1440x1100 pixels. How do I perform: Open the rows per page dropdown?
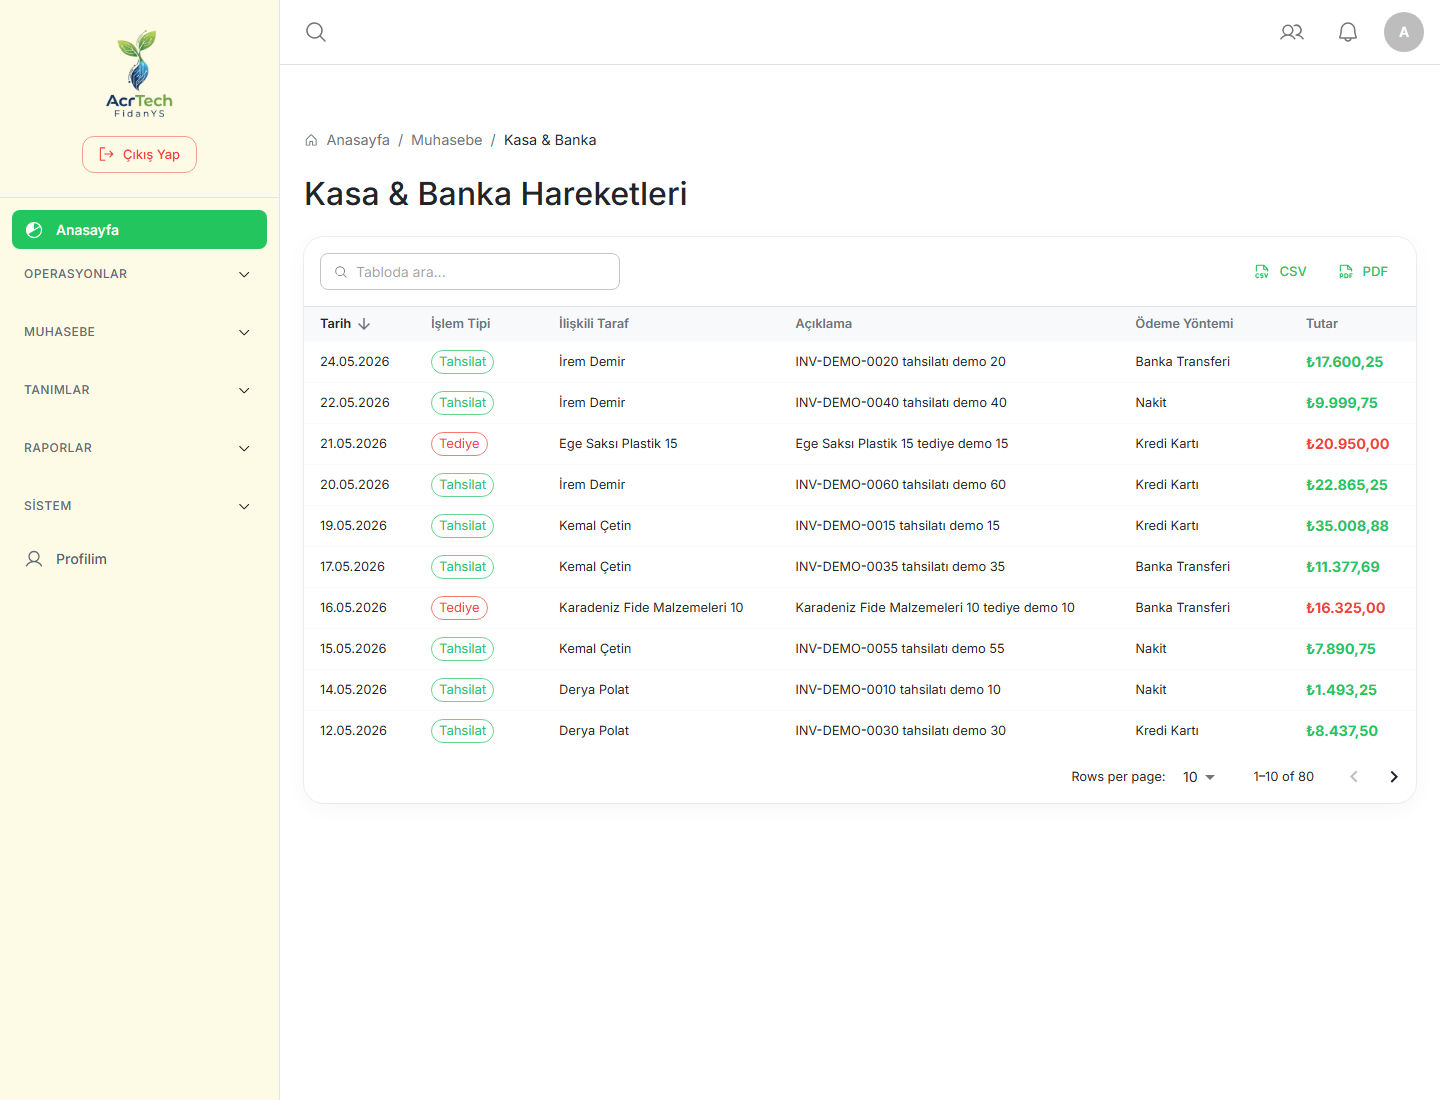[x=1198, y=777]
